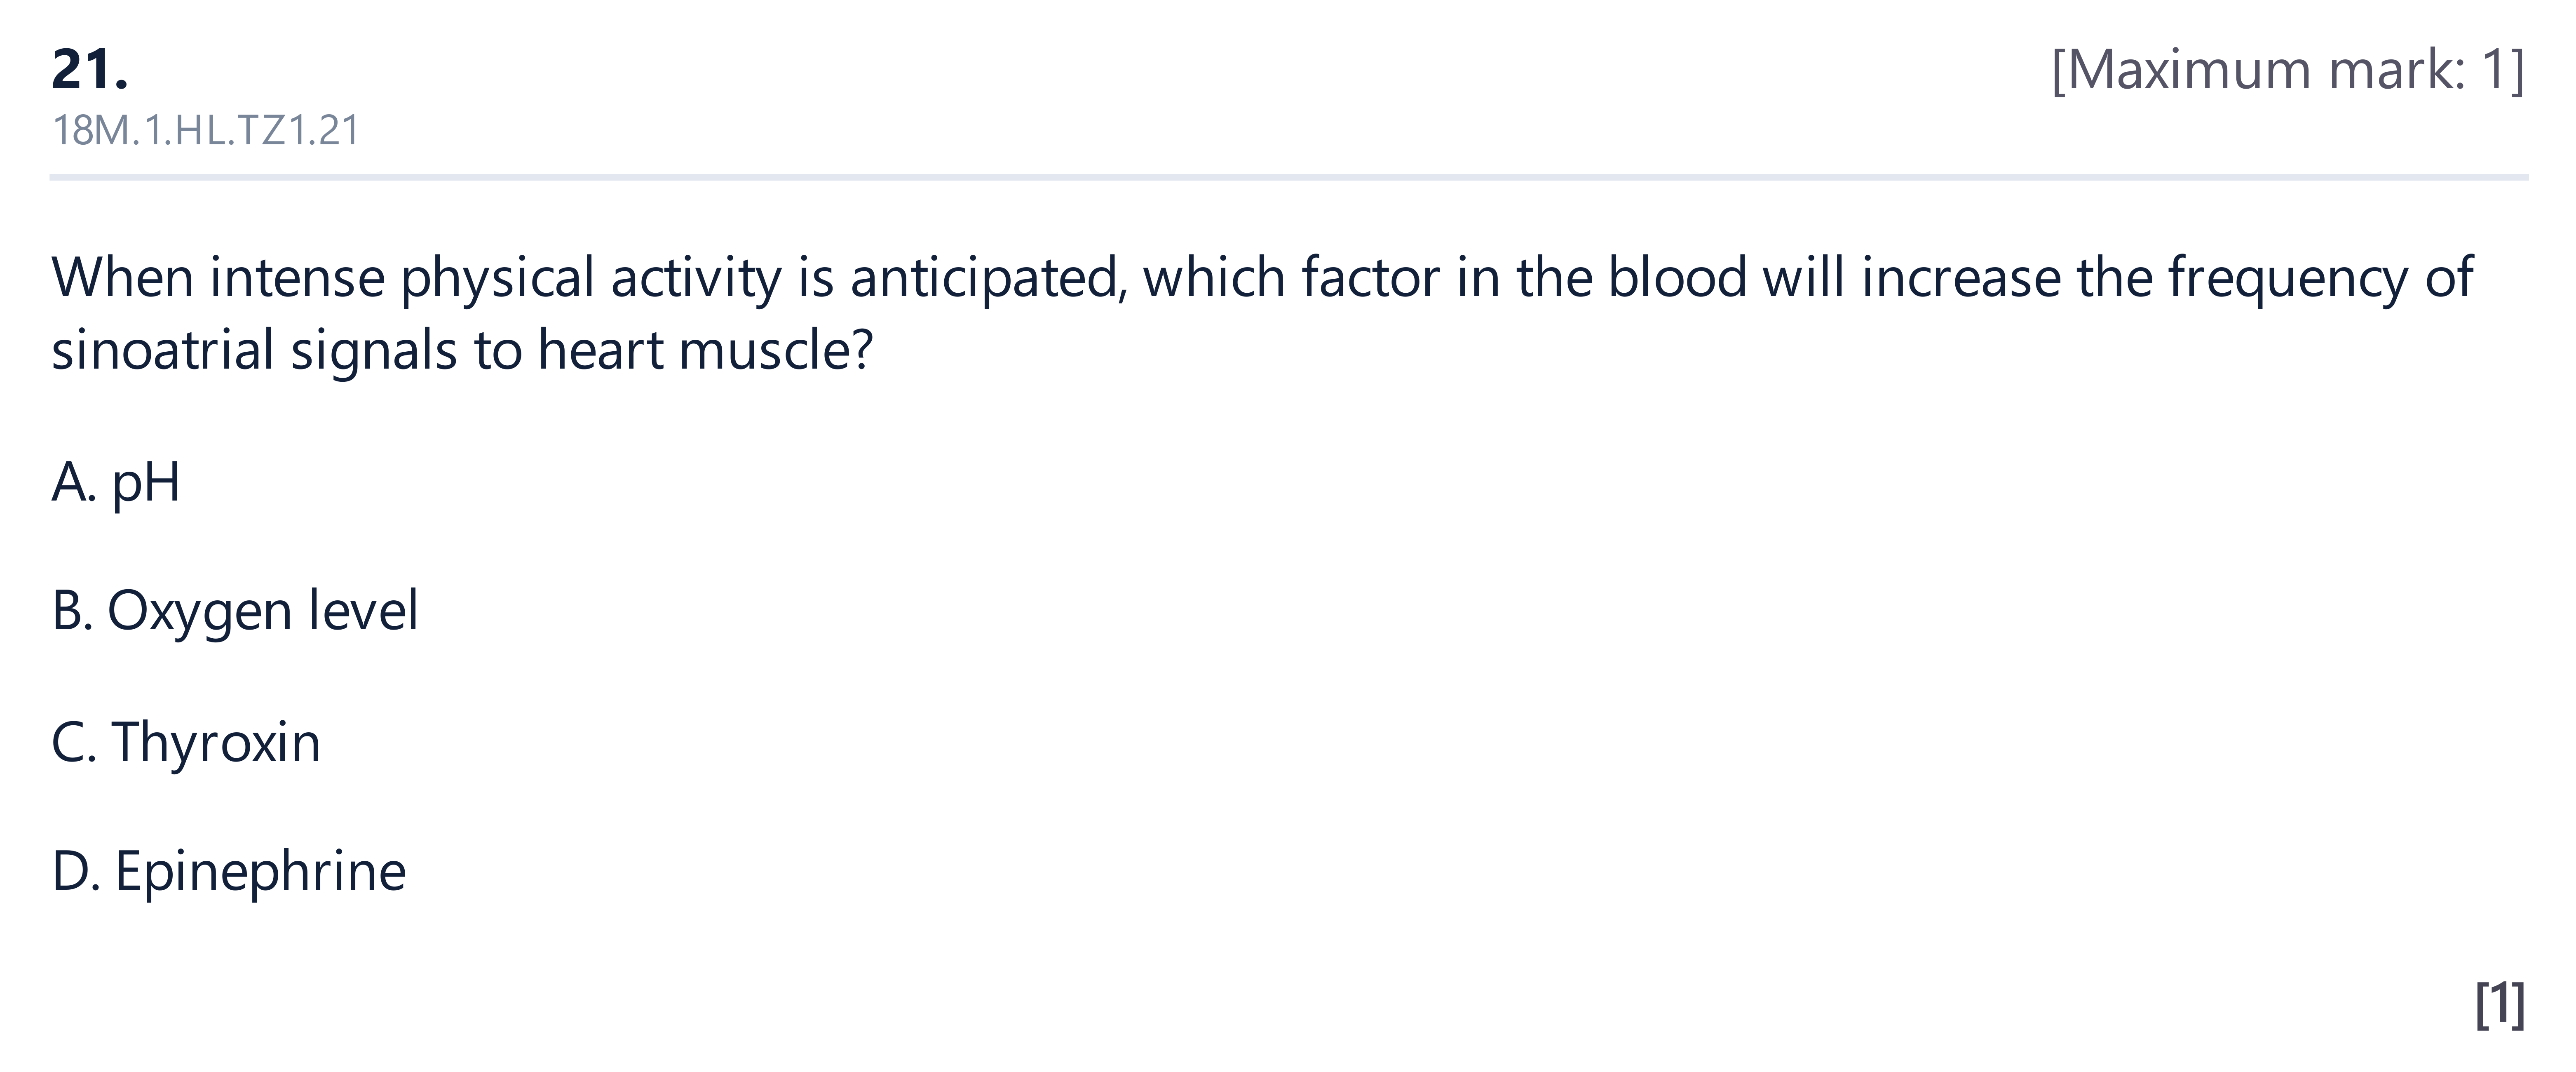2576x1072 pixels.
Task: Click the letter "D." option marker
Action: [76, 871]
